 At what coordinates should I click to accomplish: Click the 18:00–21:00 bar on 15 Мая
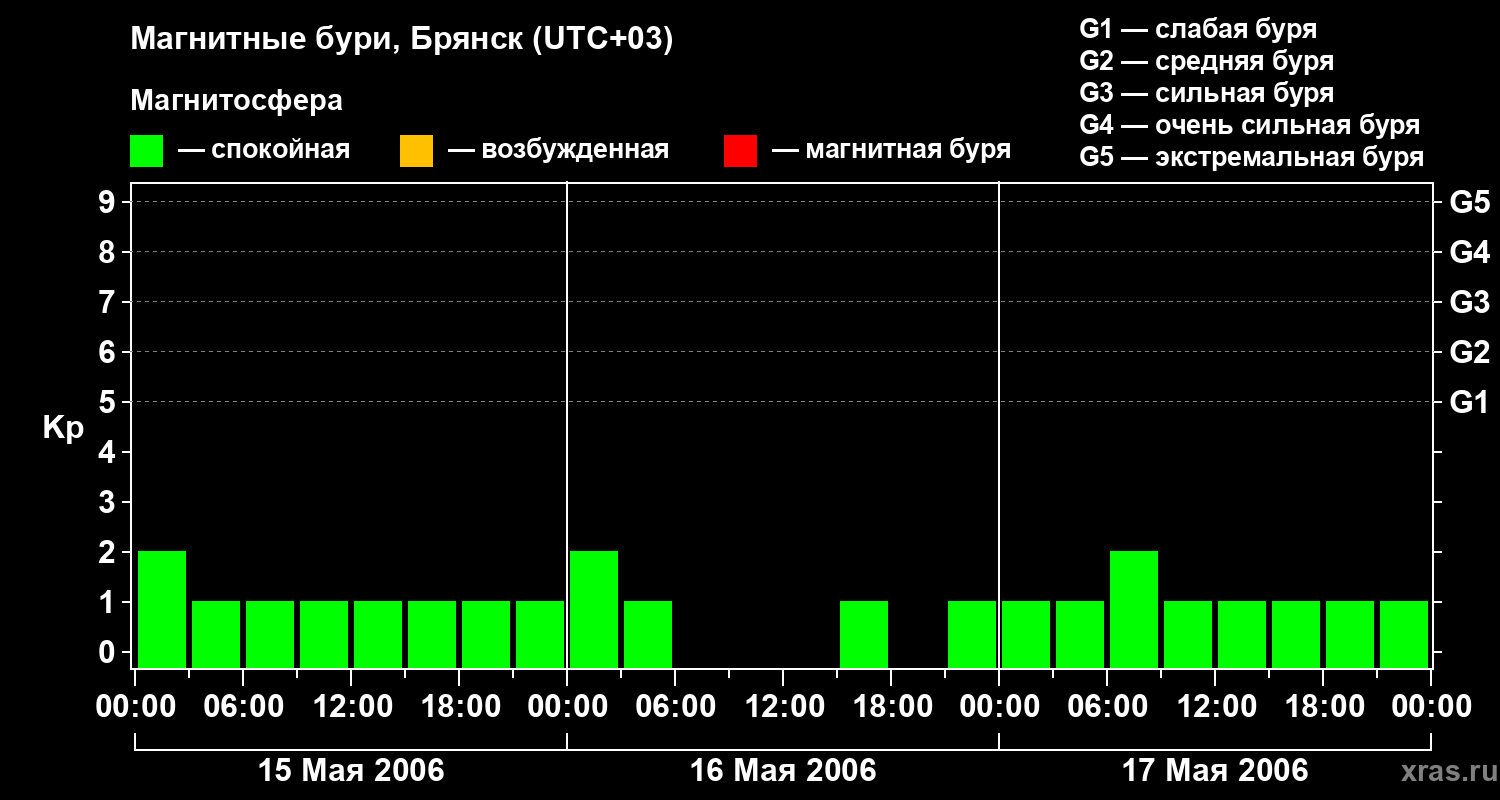pyautogui.click(x=486, y=634)
